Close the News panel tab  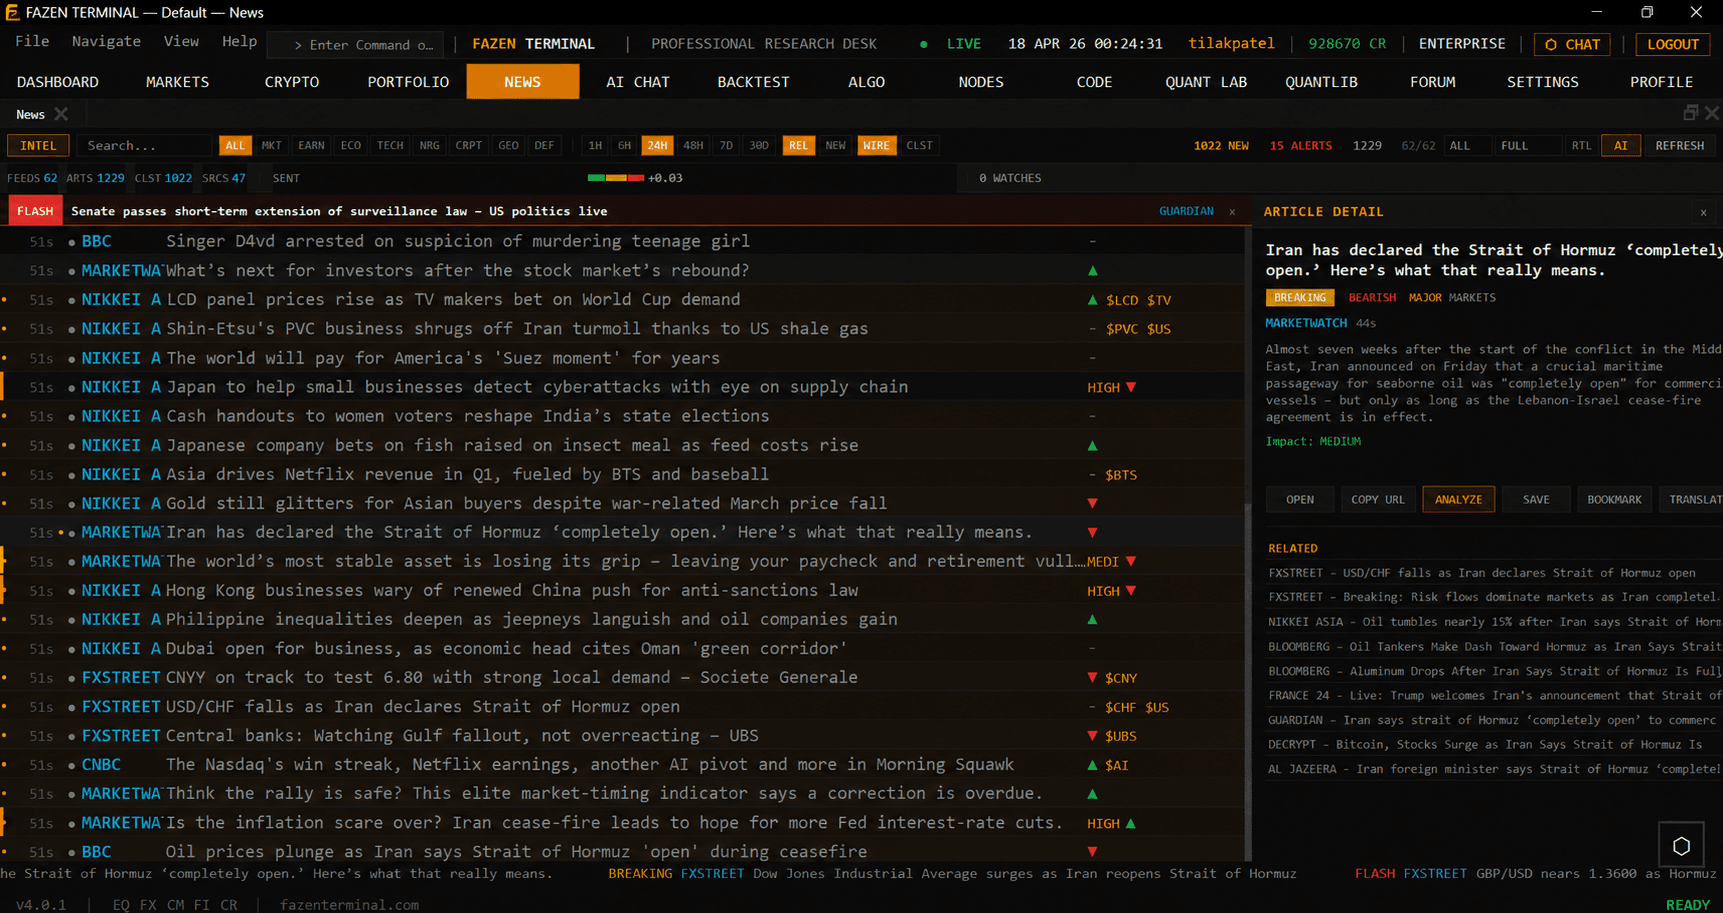pos(61,114)
